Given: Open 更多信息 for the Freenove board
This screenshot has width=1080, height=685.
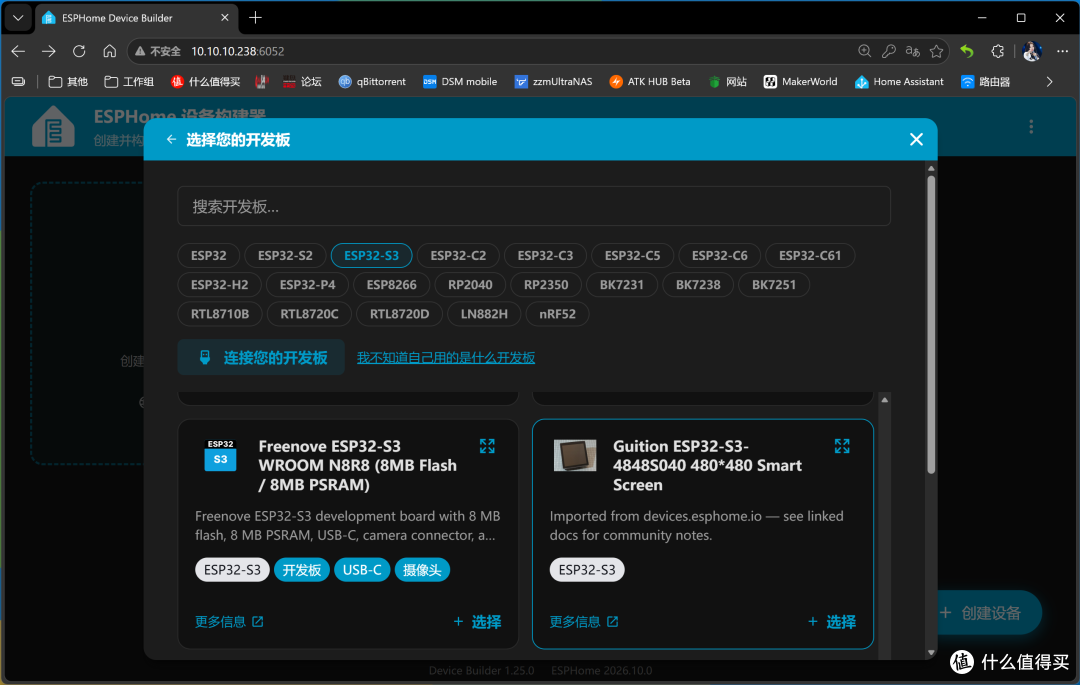Looking at the screenshot, I should tap(229, 622).
